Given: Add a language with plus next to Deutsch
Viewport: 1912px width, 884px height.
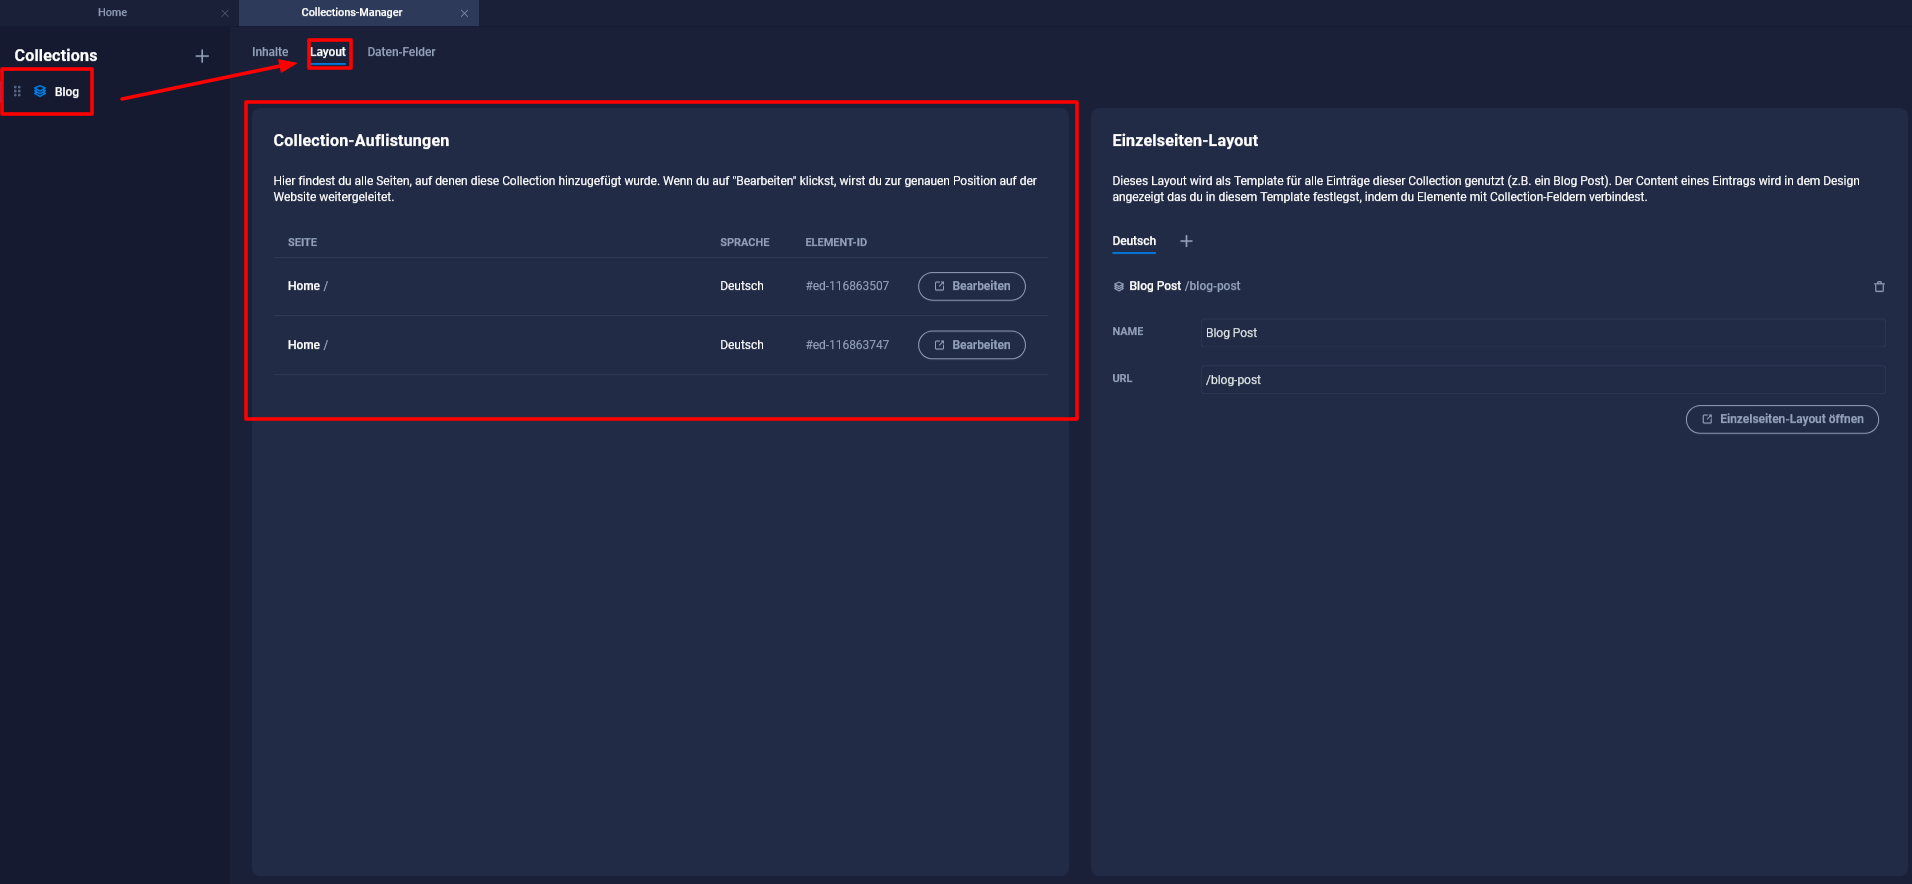Looking at the screenshot, I should tap(1186, 241).
